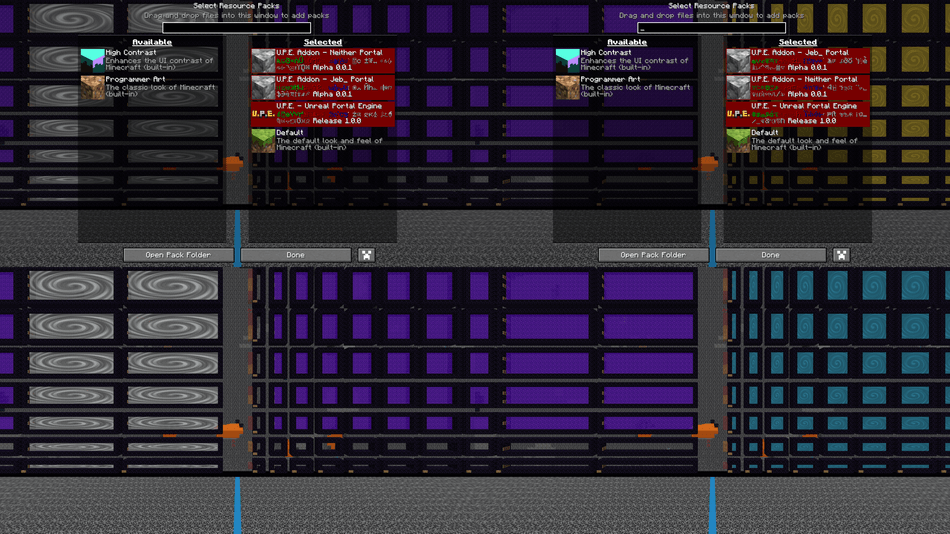
Task: Click the 'Available' heading in right screen
Action: click(x=627, y=42)
